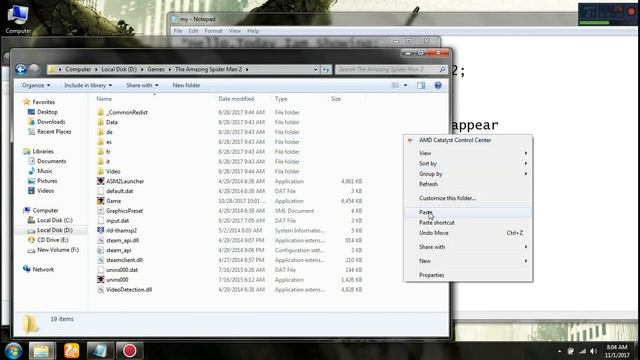The image size is (640, 360).
Task: Open the Explorer help icon
Action: click(438, 85)
